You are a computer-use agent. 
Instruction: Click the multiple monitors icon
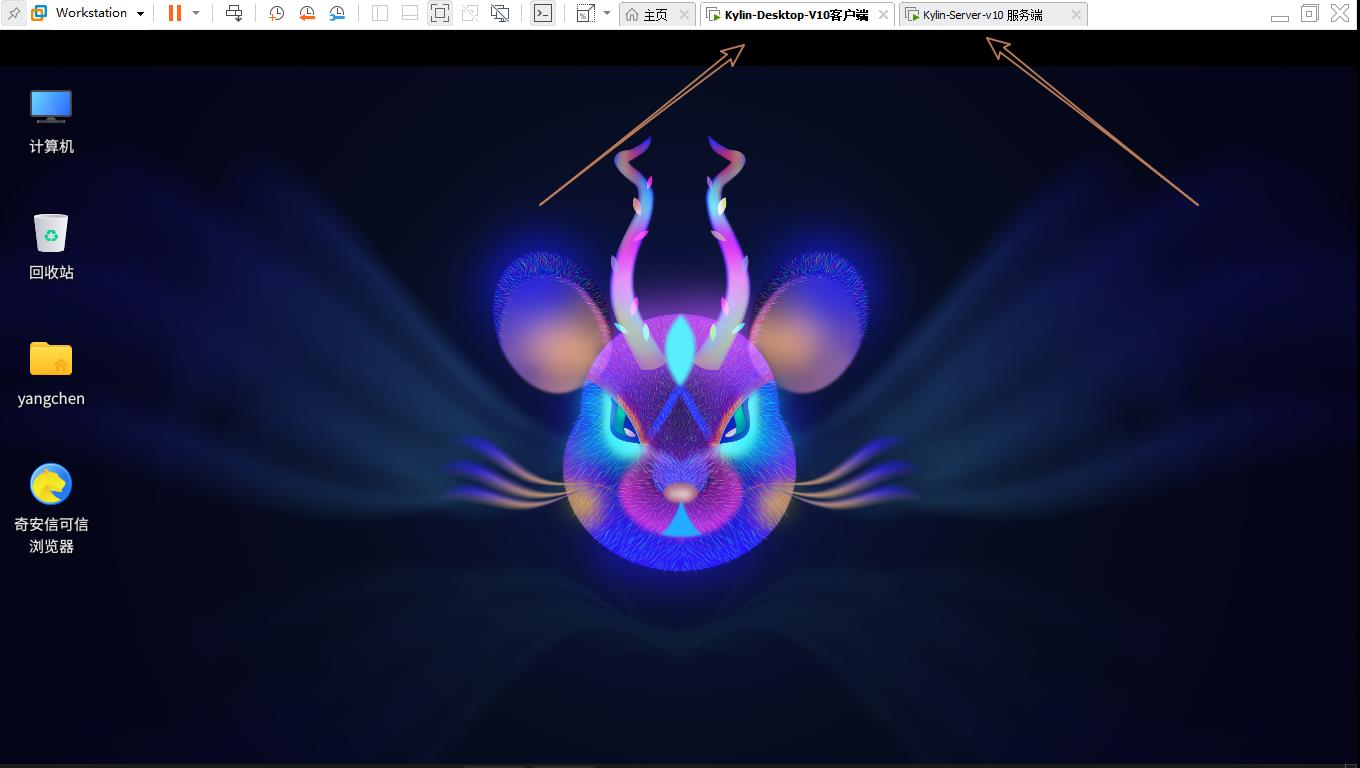click(x=500, y=14)
